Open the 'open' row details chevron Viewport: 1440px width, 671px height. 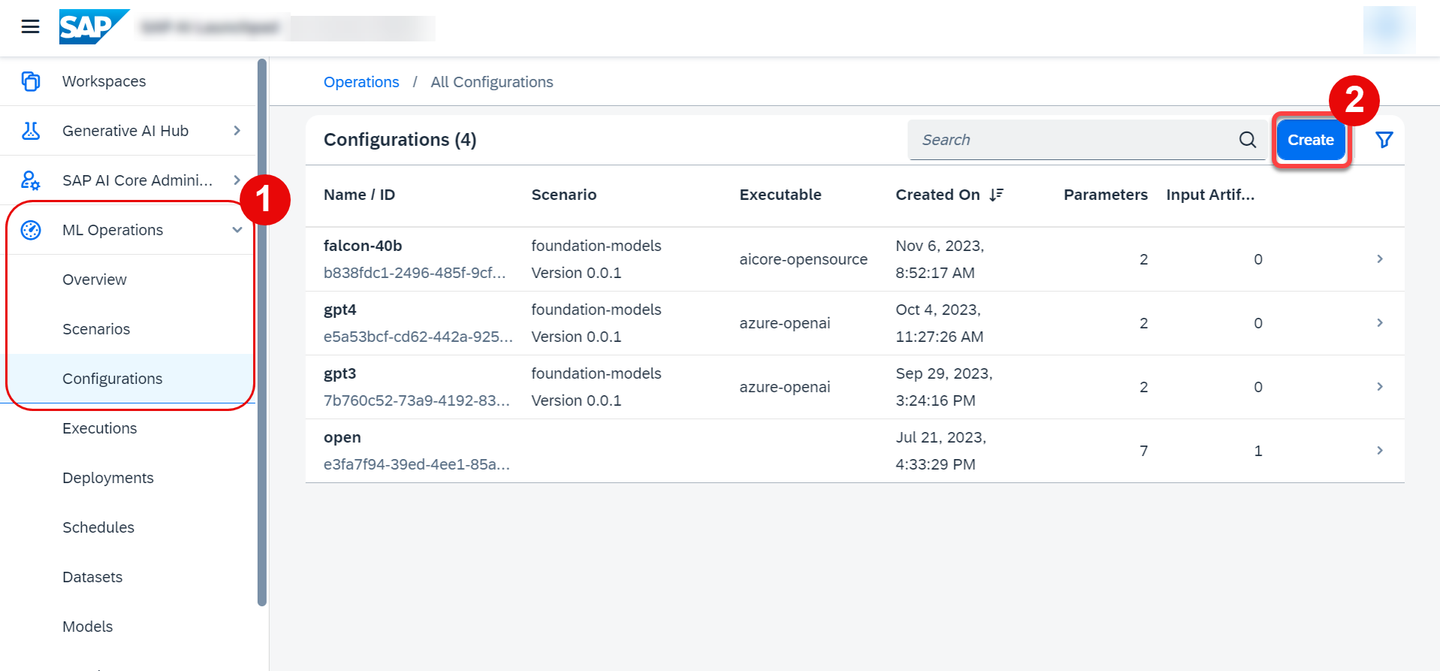pyautogui.click(x=1380, y=451)
